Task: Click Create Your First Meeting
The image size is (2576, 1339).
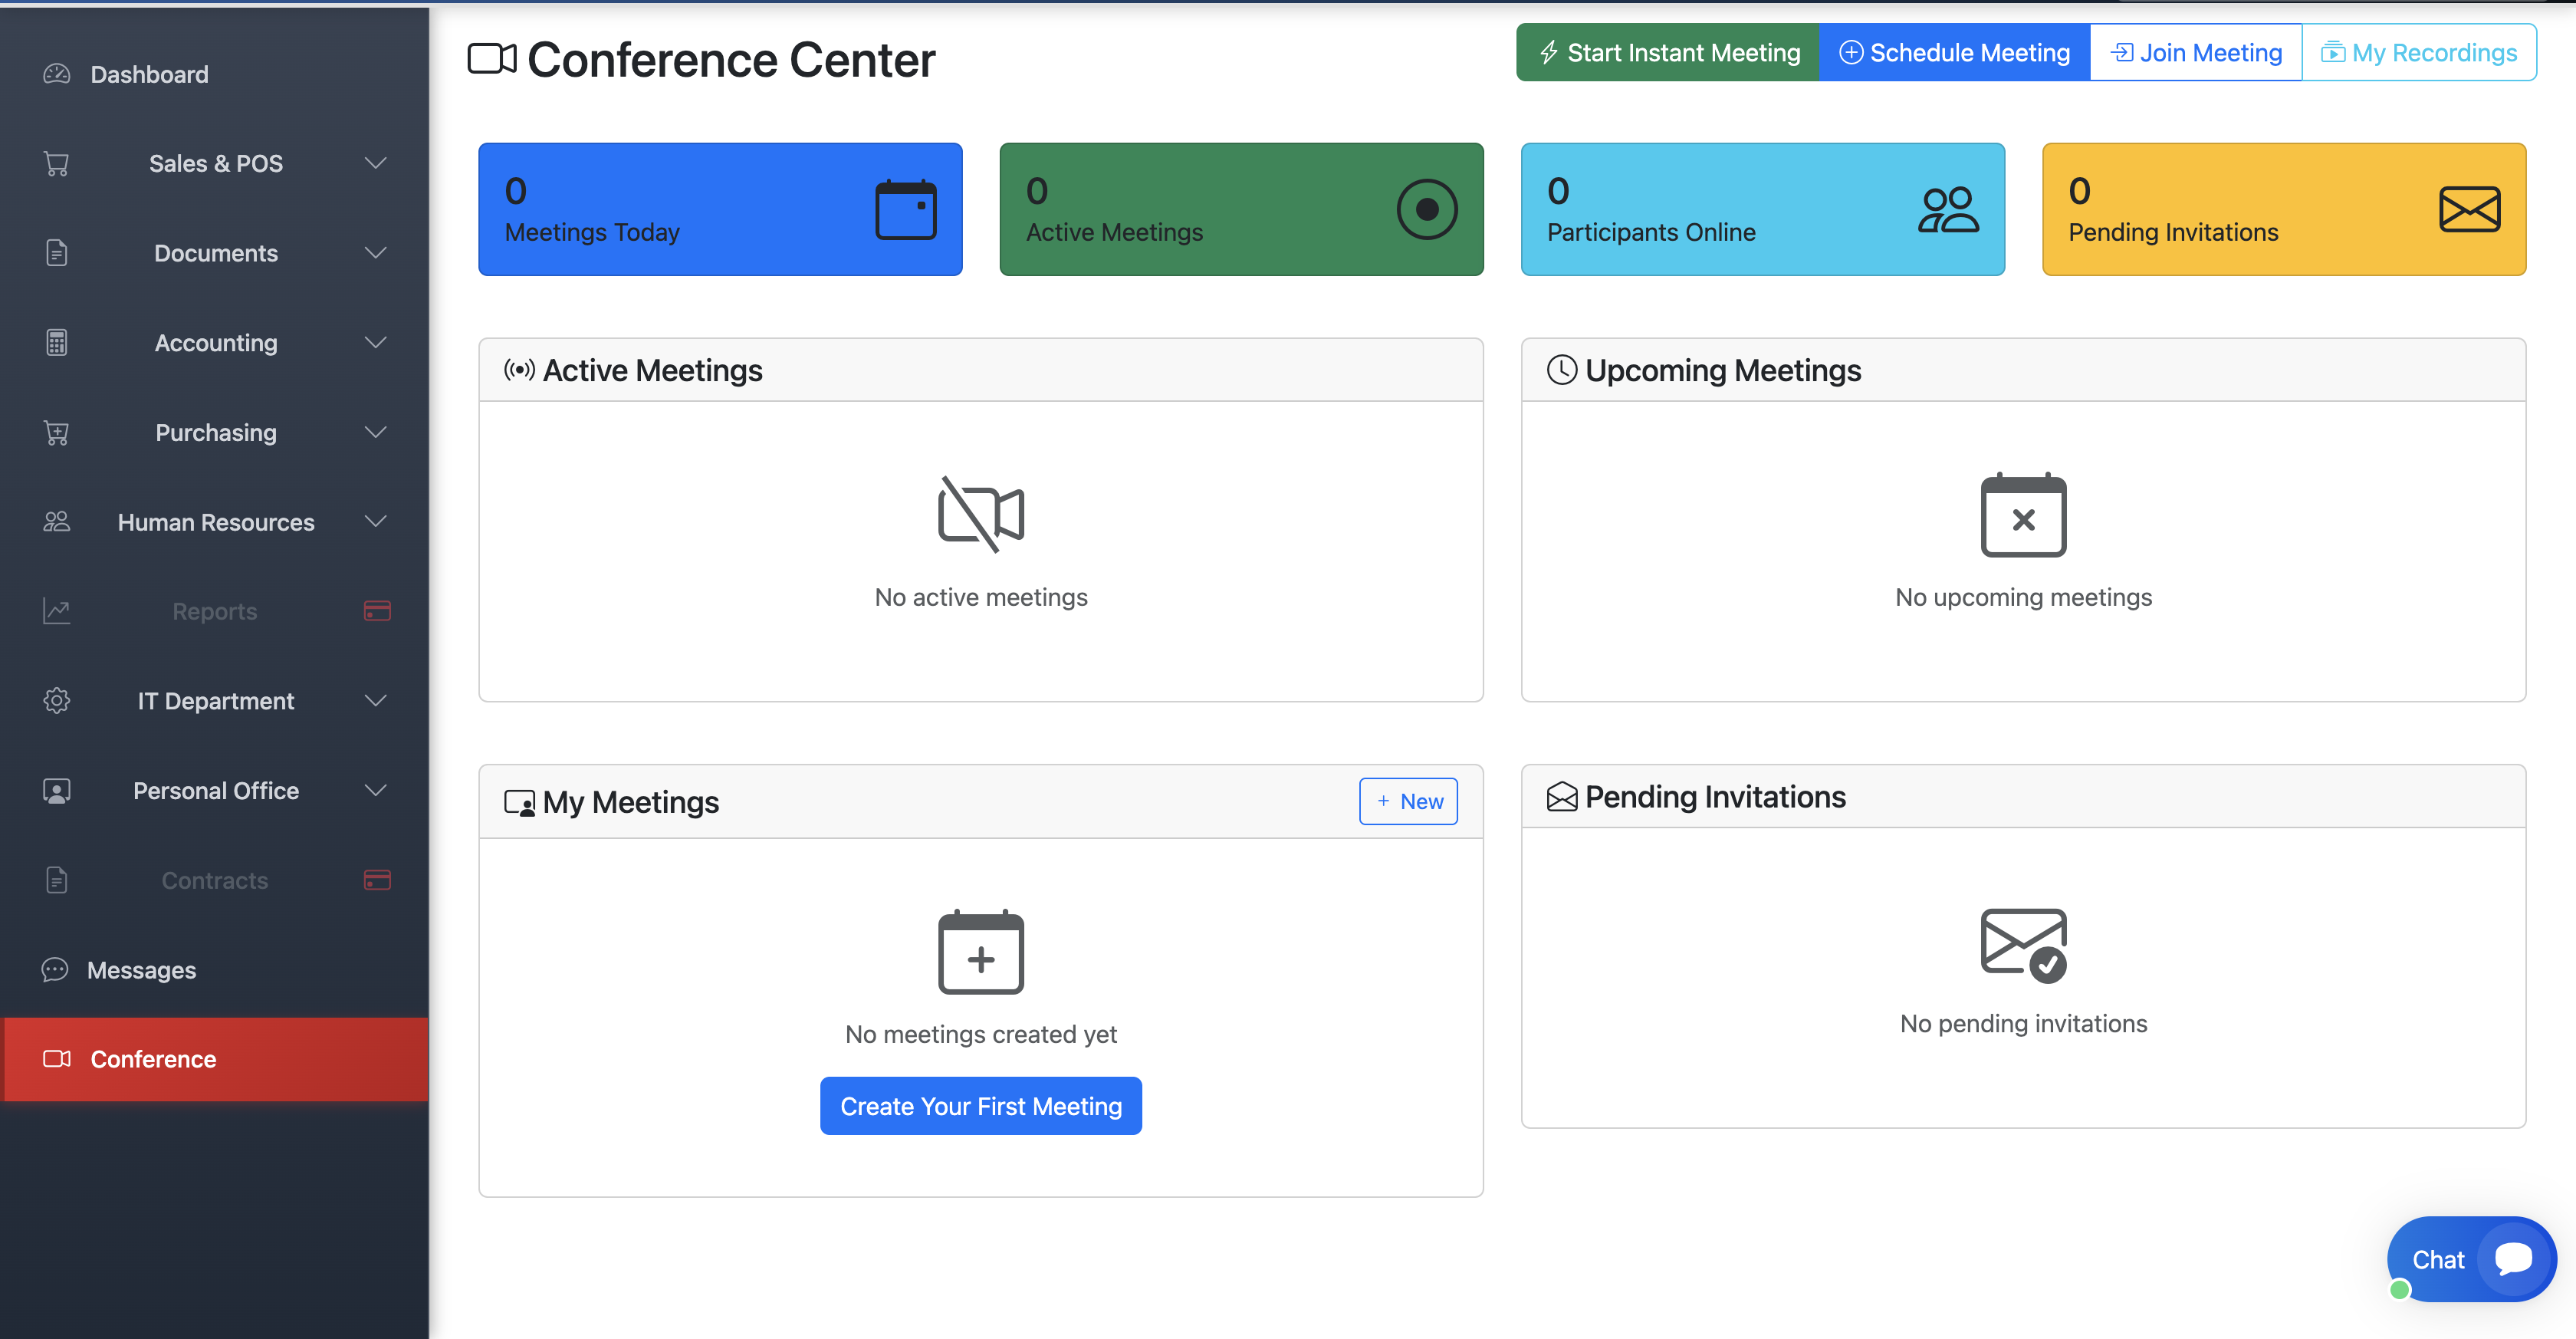Action: (x=981, y=1105)
